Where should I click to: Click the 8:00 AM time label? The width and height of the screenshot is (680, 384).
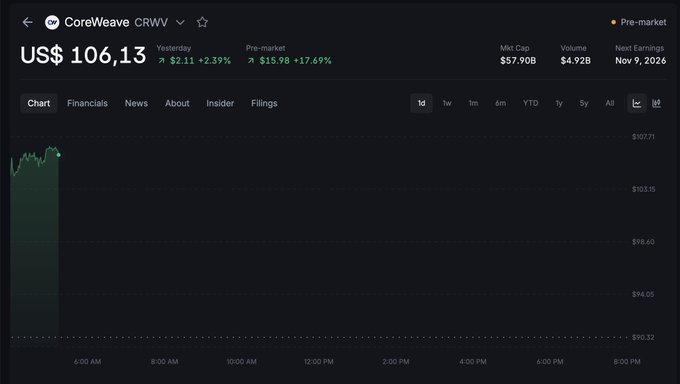164,361
